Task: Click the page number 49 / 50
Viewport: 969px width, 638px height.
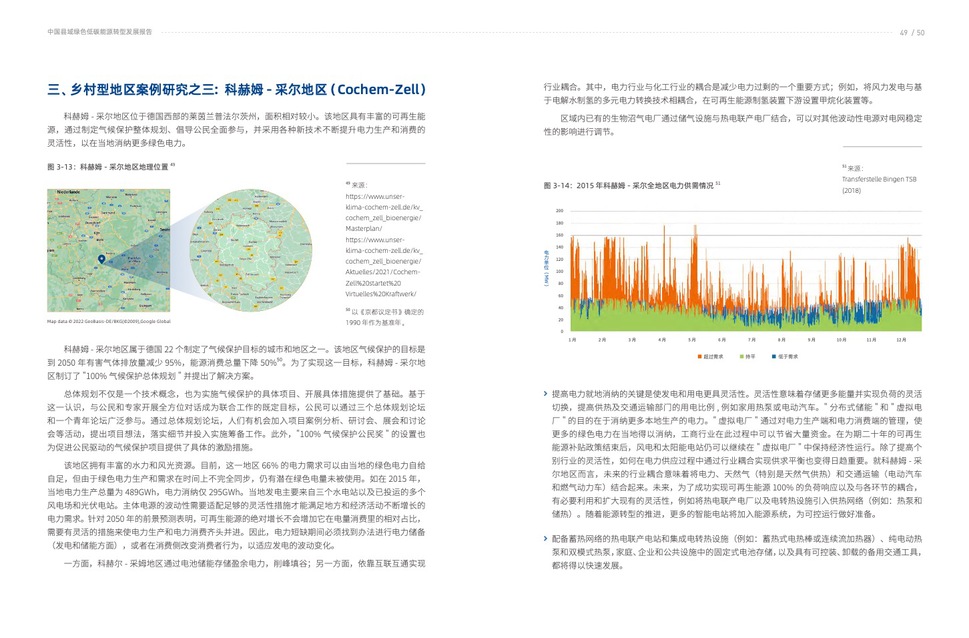Action: tap(912, 32)
